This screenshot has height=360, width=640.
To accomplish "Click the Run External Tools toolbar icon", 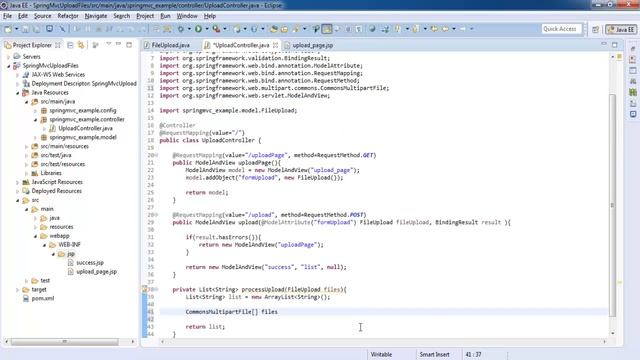I will coord(216,29).
